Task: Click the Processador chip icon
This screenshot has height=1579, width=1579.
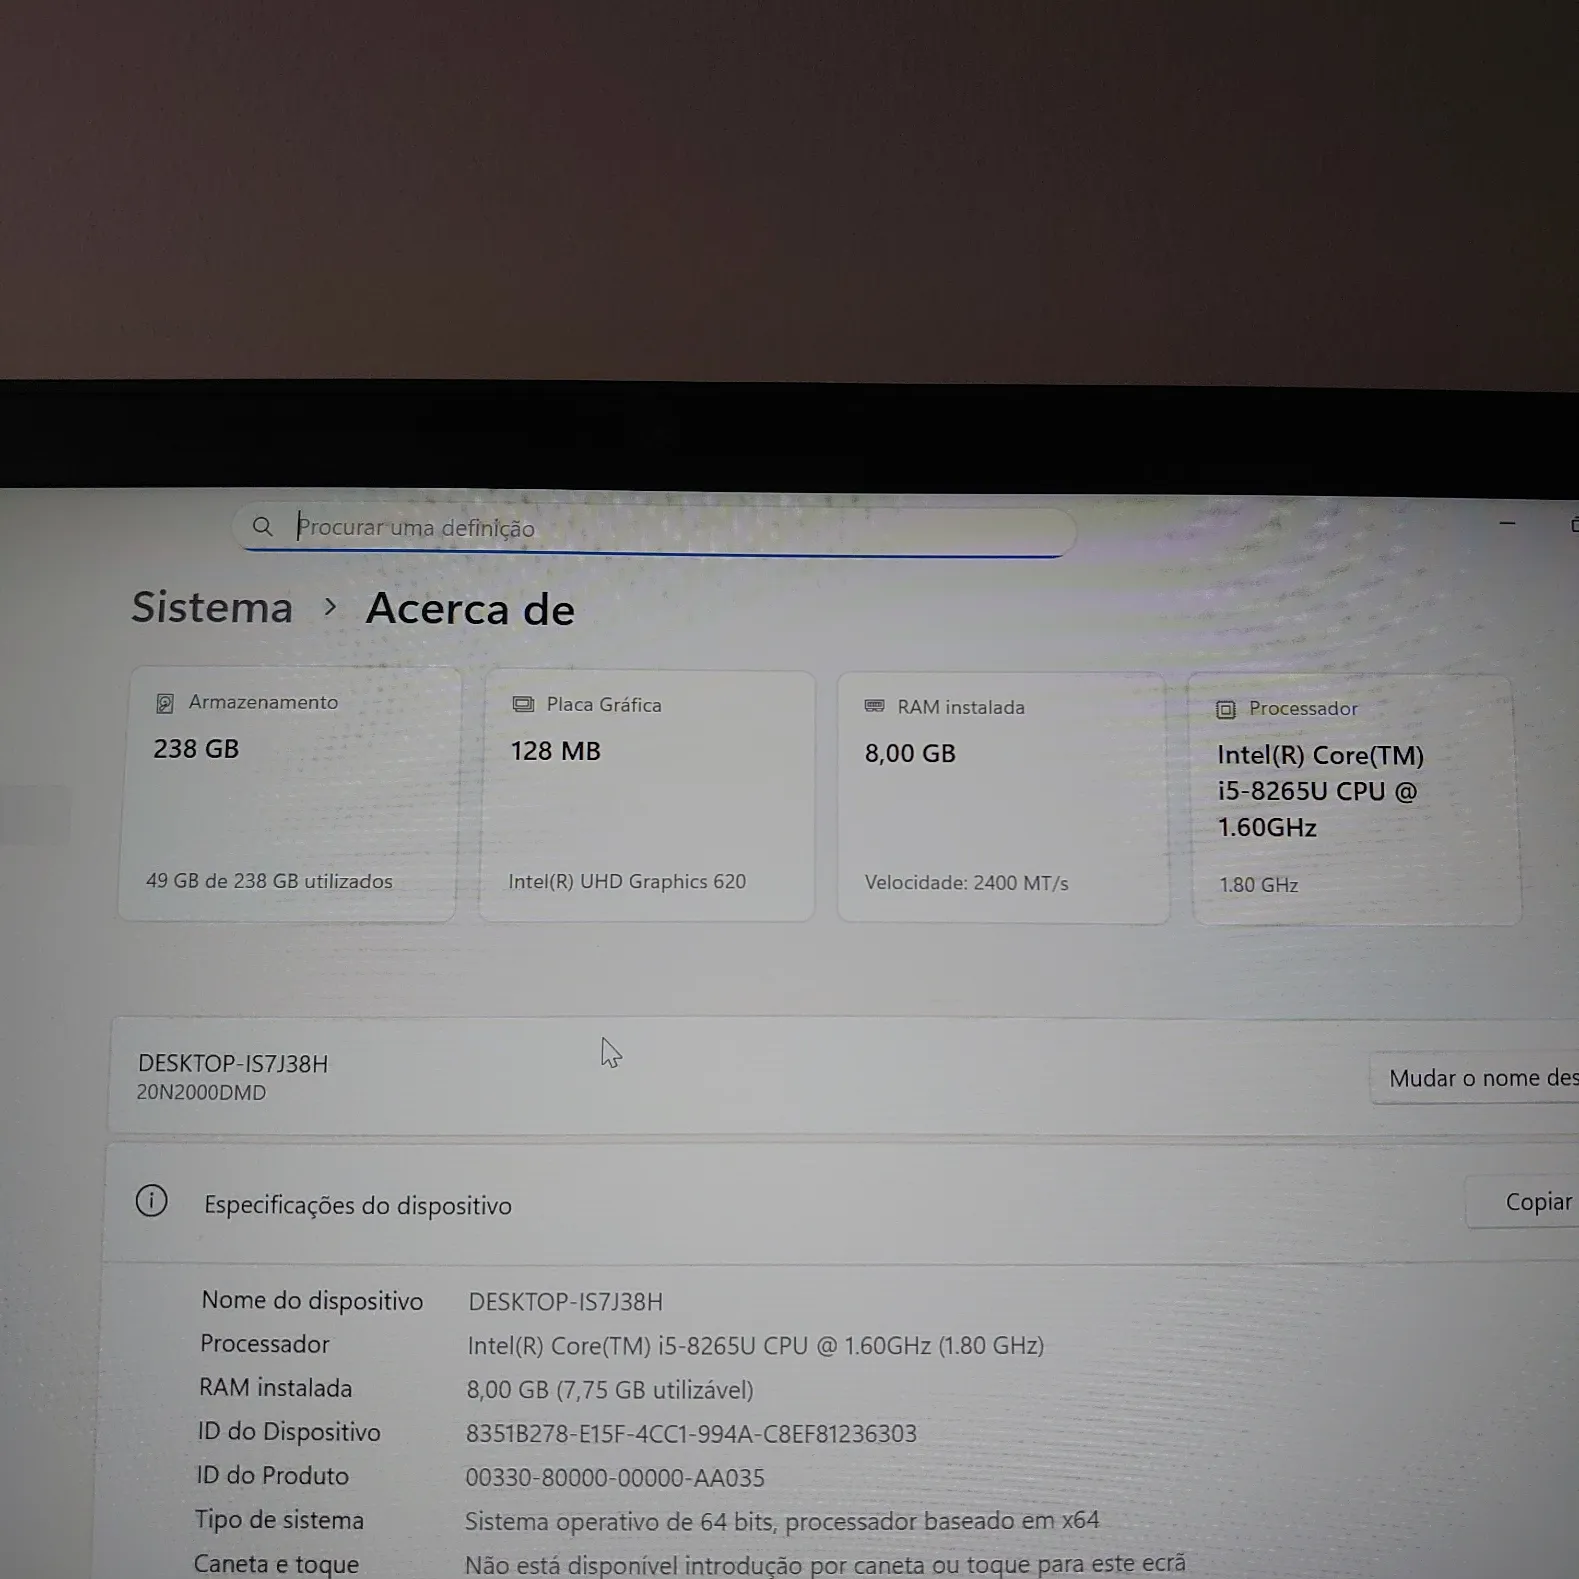Action: 1225,709
